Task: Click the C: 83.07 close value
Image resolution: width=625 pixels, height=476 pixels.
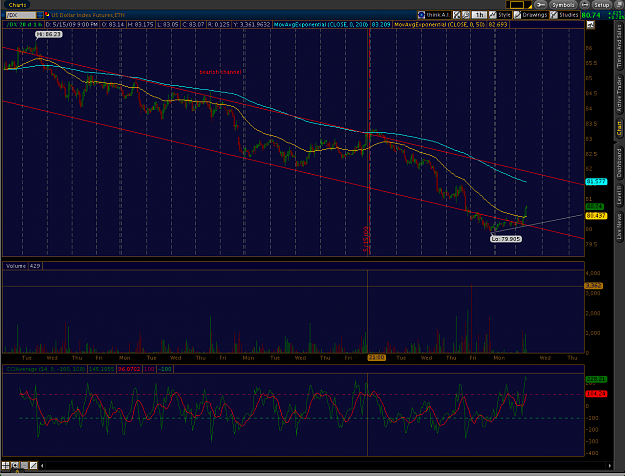Action: tap(193, 25)
